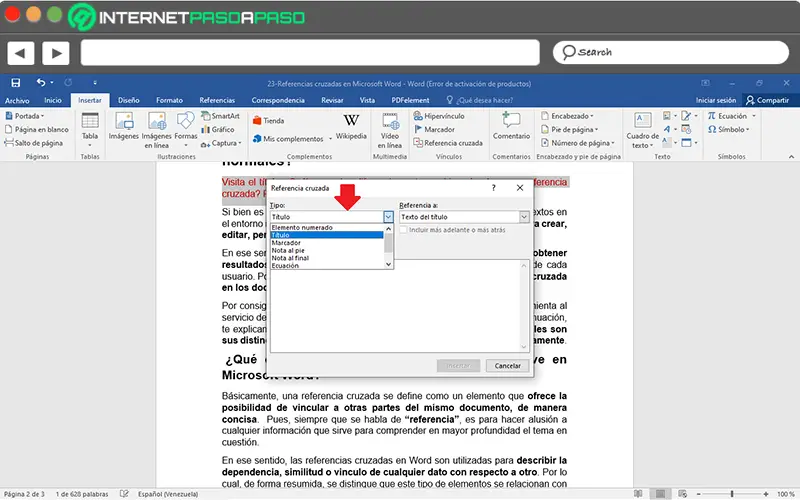Viewport: 800px width, 500px height.
Task: Click the browser back arrow button
Action: click(x=21, y=53)
